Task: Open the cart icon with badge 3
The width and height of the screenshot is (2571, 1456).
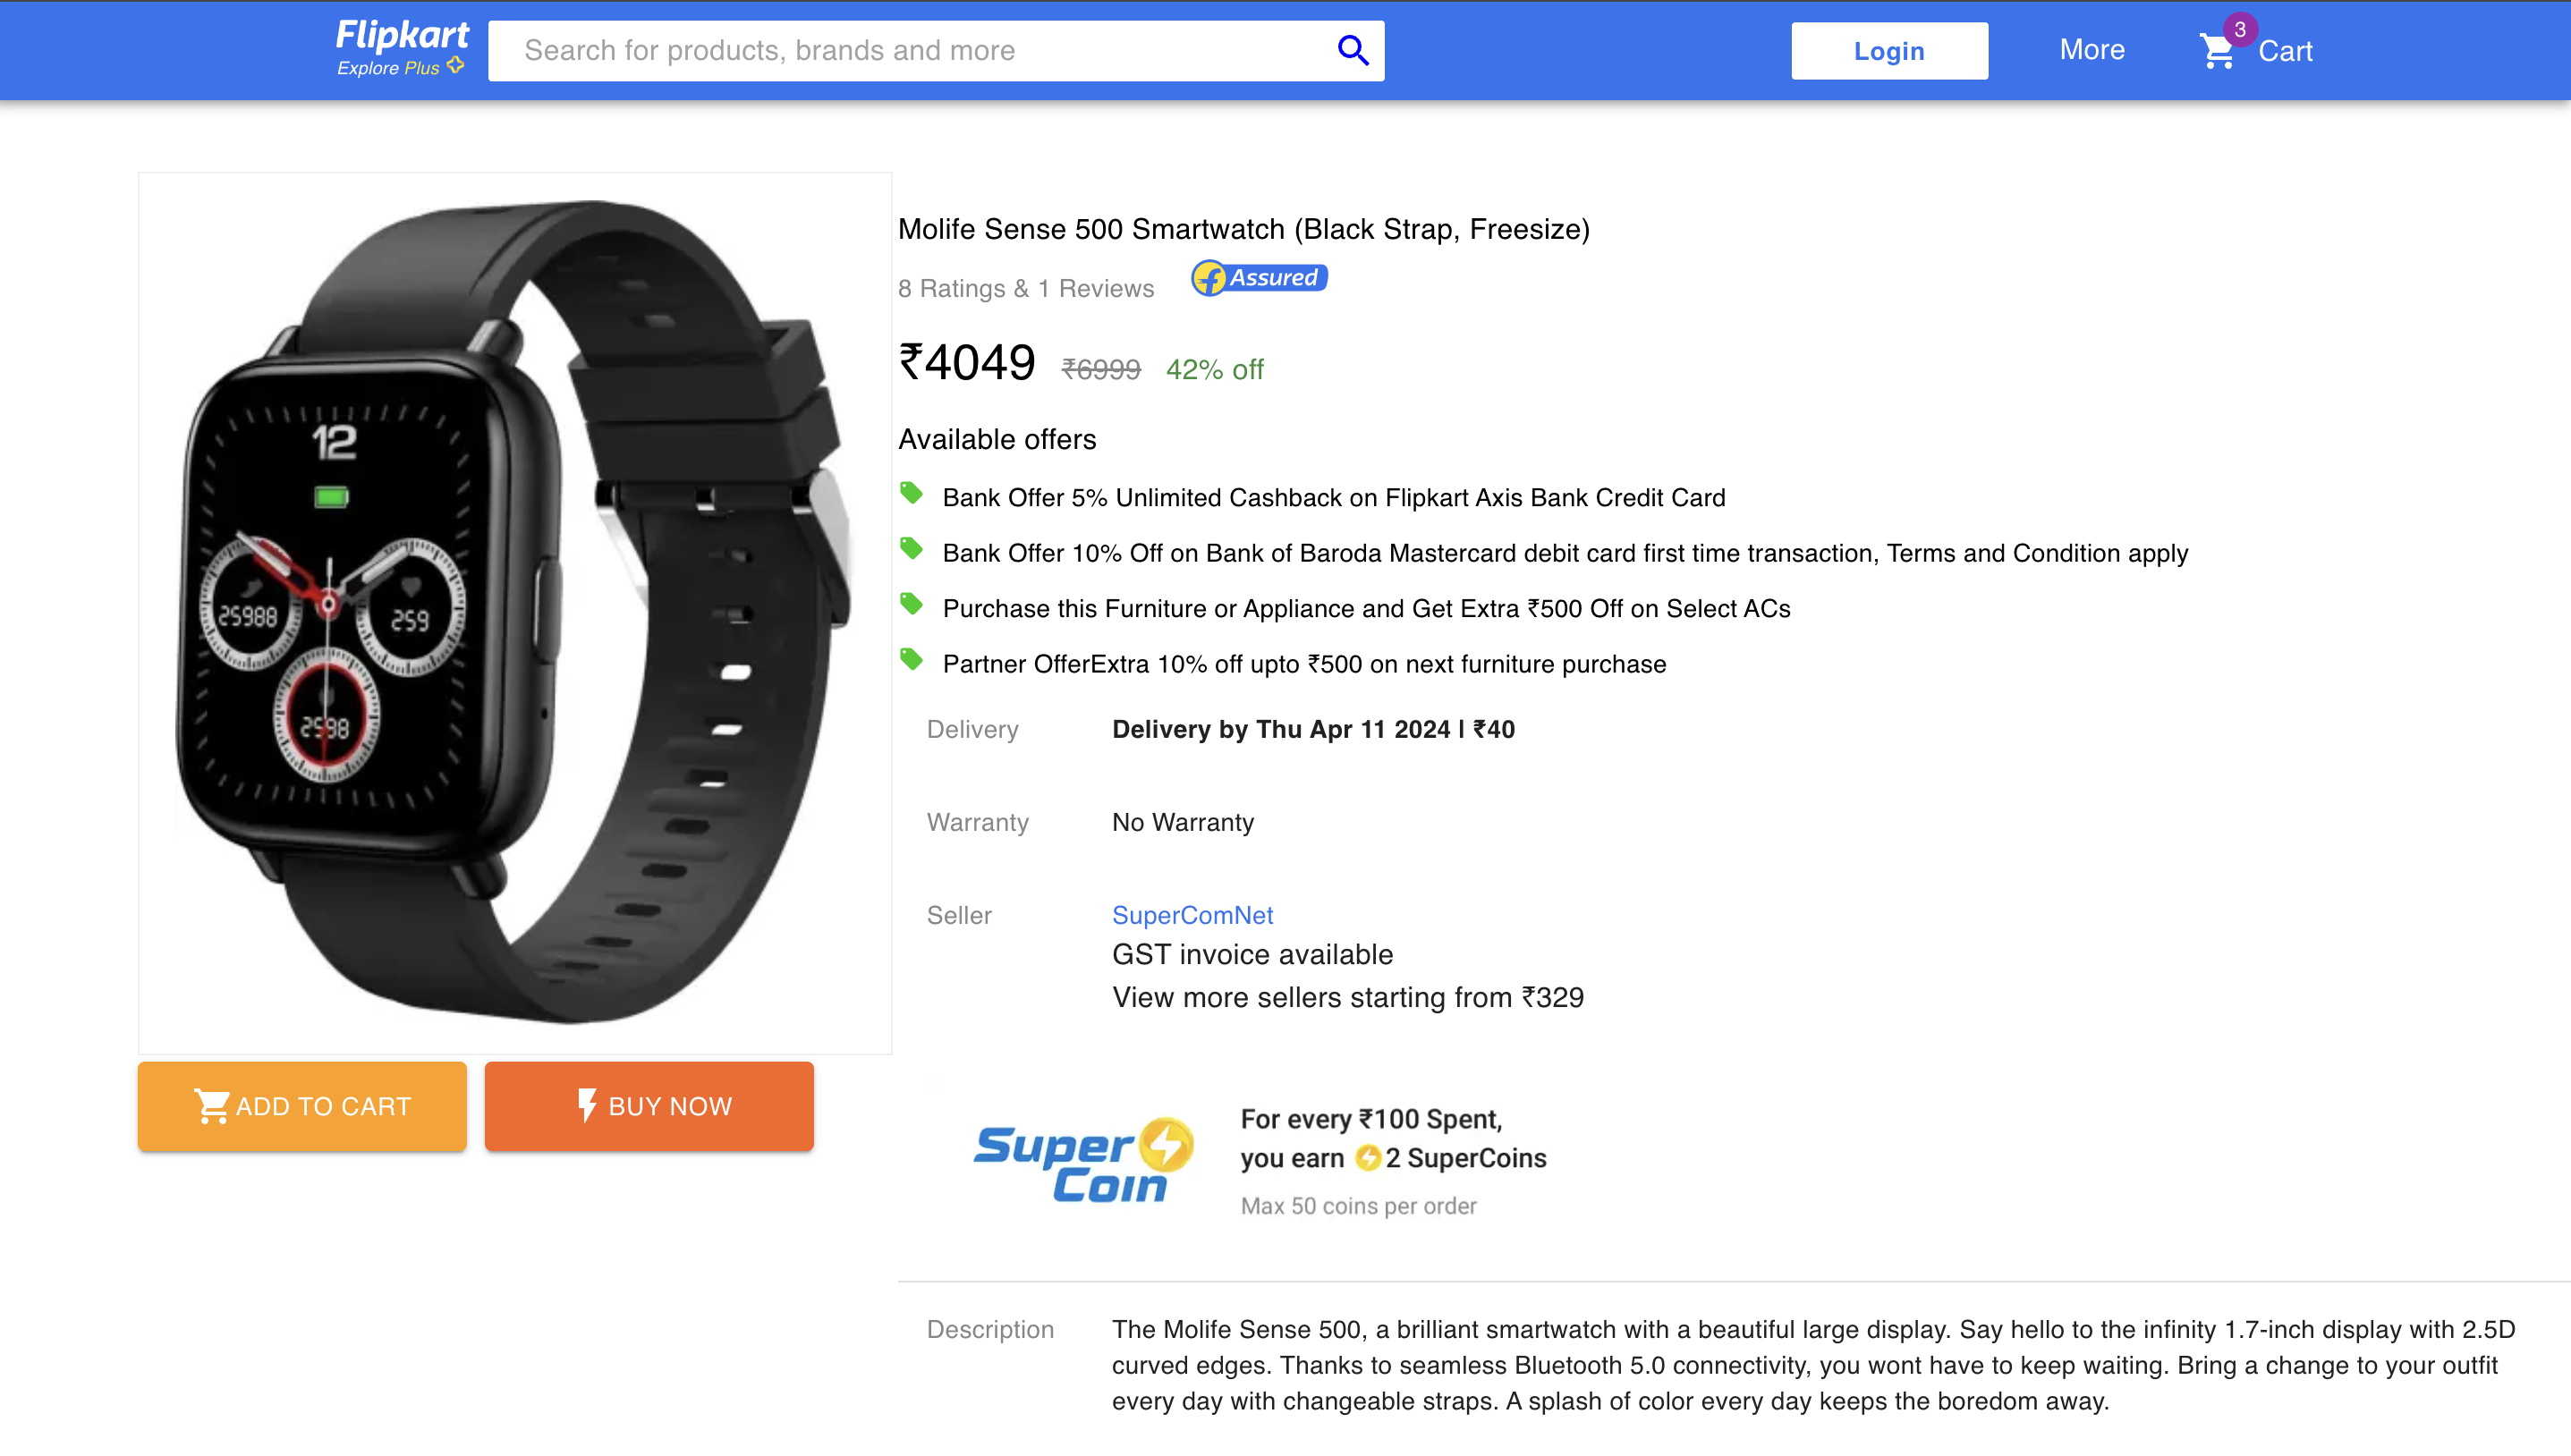Action: point(2218,51)
